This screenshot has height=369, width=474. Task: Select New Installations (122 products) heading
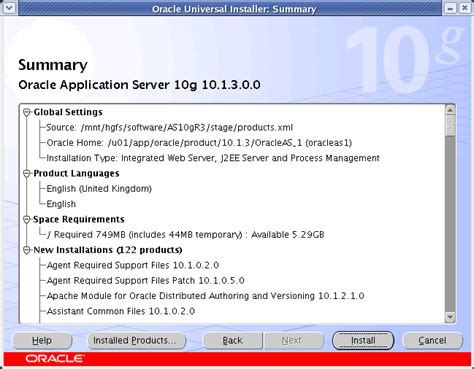[108, 250]
